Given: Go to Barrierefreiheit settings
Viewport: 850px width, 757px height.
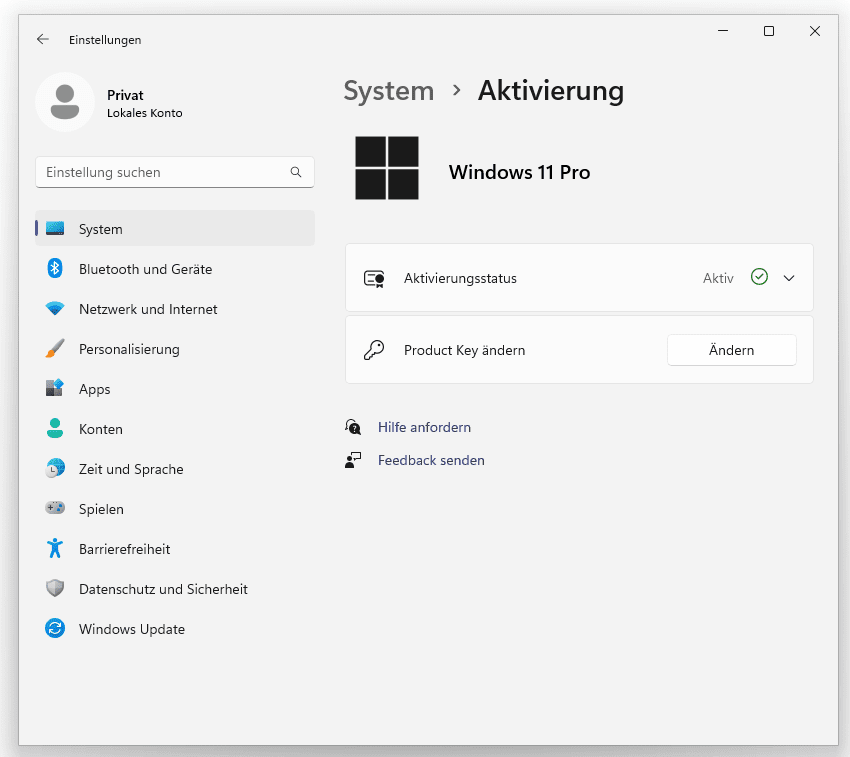Looking at the screenshot, I should [175, 549].
